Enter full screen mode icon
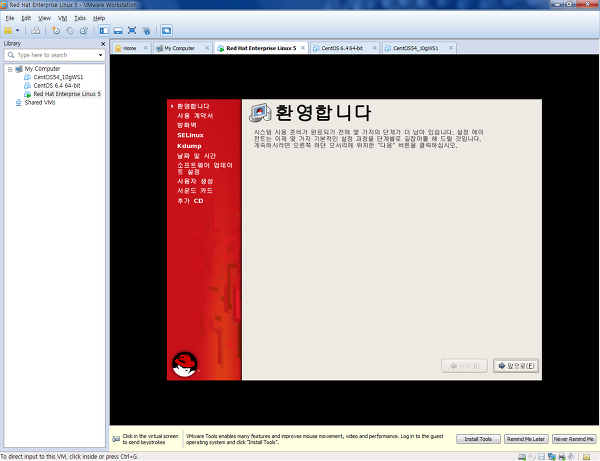The width and height of the screenshot is (600, 461). point(132,31)
